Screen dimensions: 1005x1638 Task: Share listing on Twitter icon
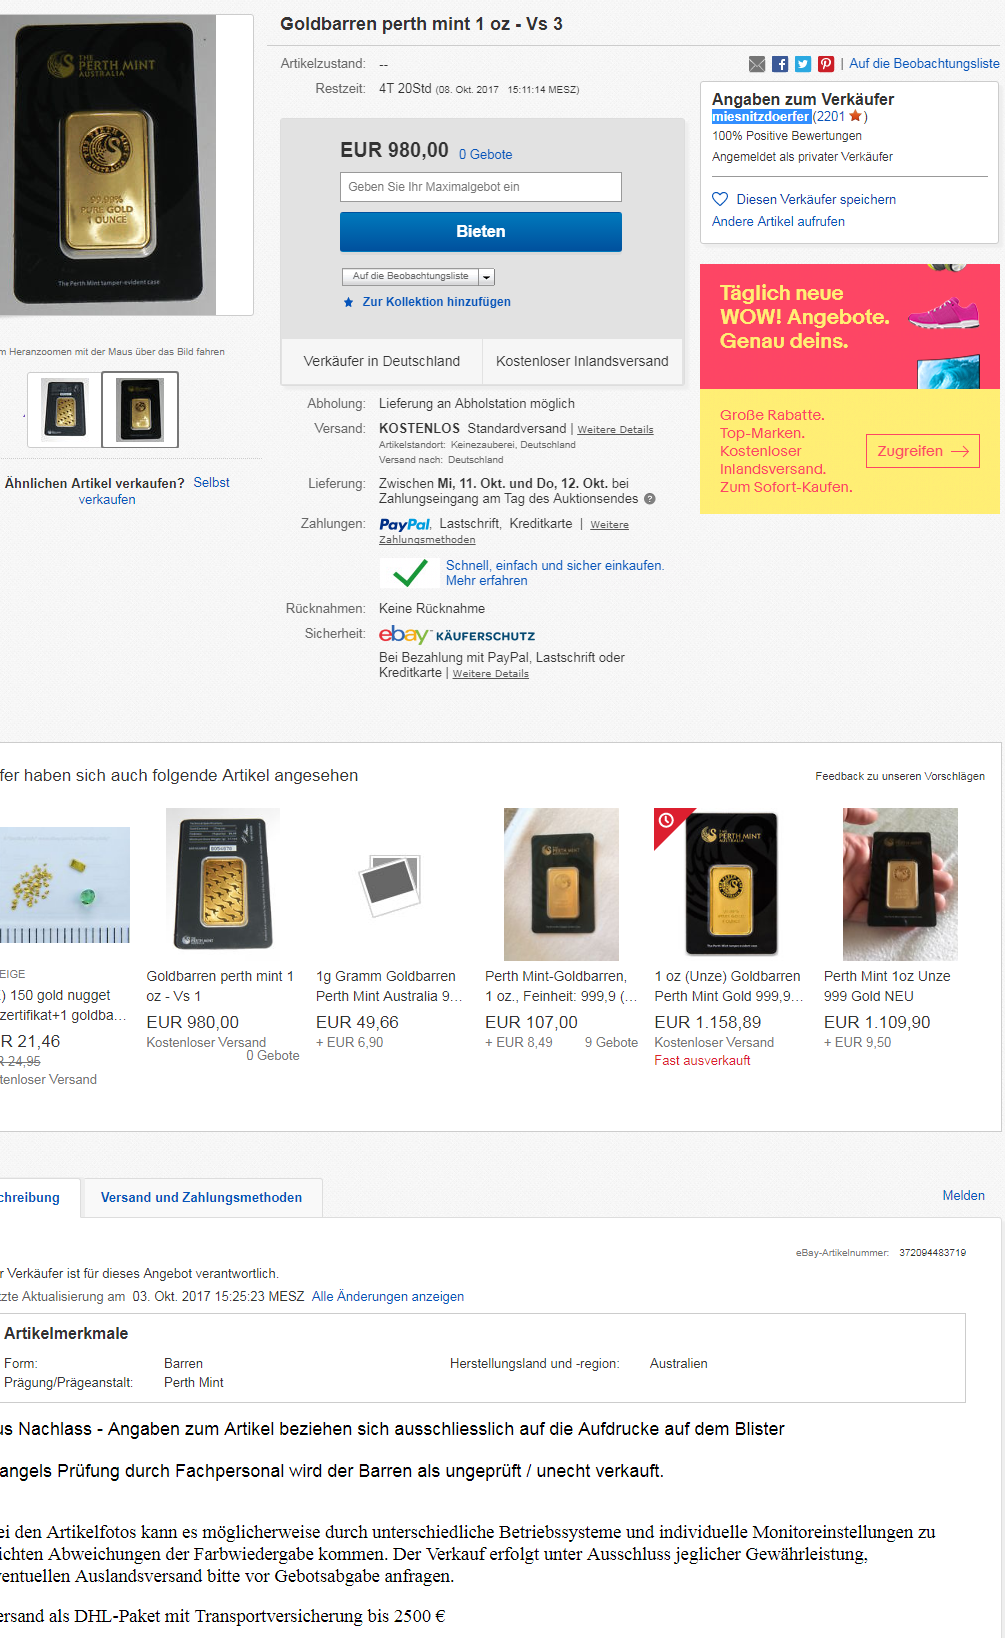coord(803,64)
